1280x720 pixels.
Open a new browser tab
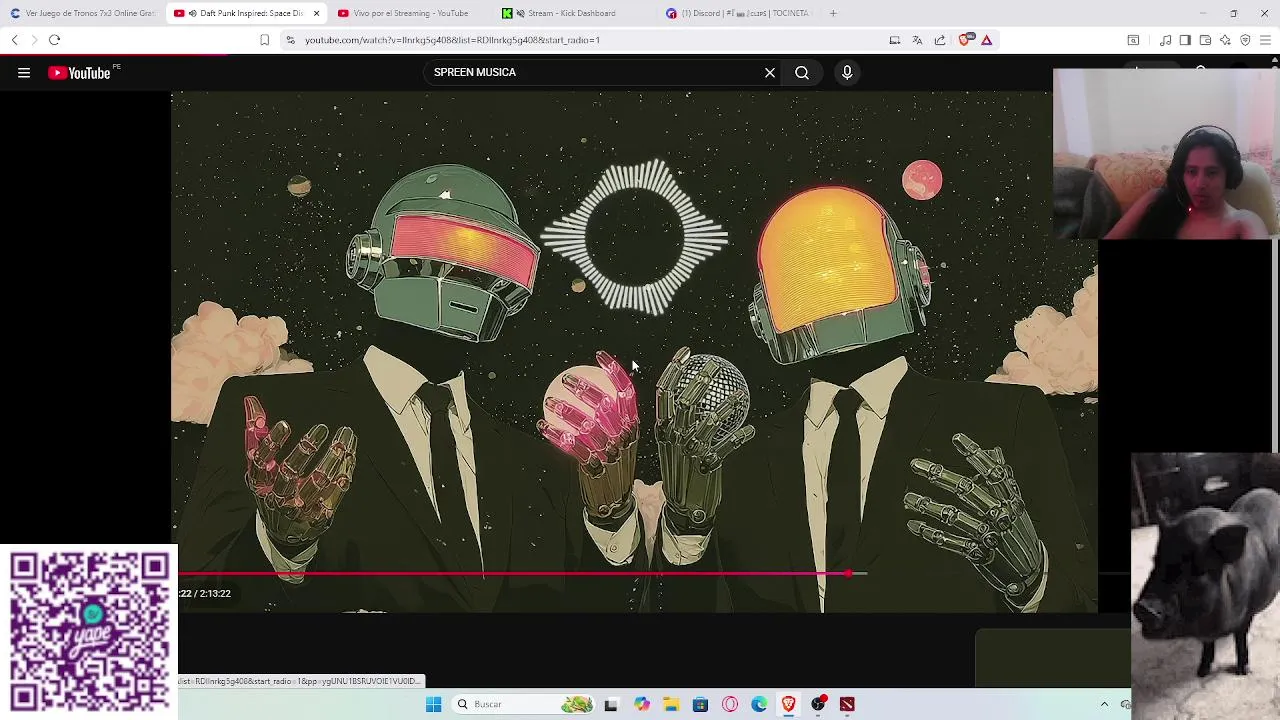tap(833, 13)
